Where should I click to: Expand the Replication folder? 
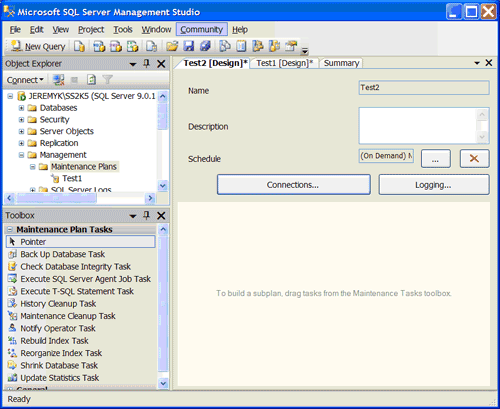(x=21, y=143)
